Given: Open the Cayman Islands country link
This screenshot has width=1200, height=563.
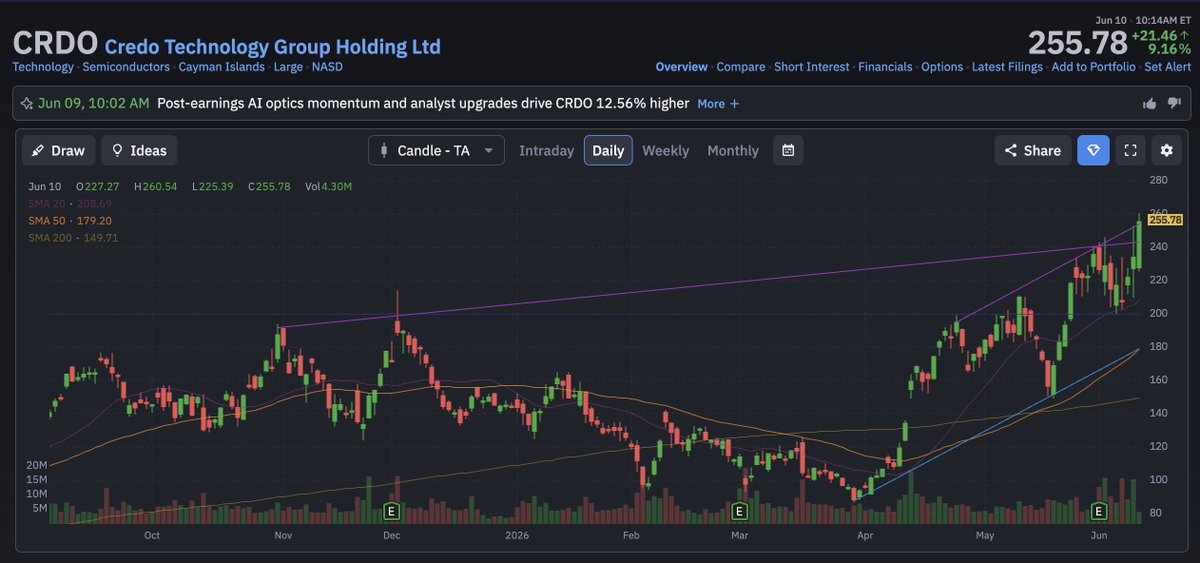Looking at the screenshot, I should 221,67.
